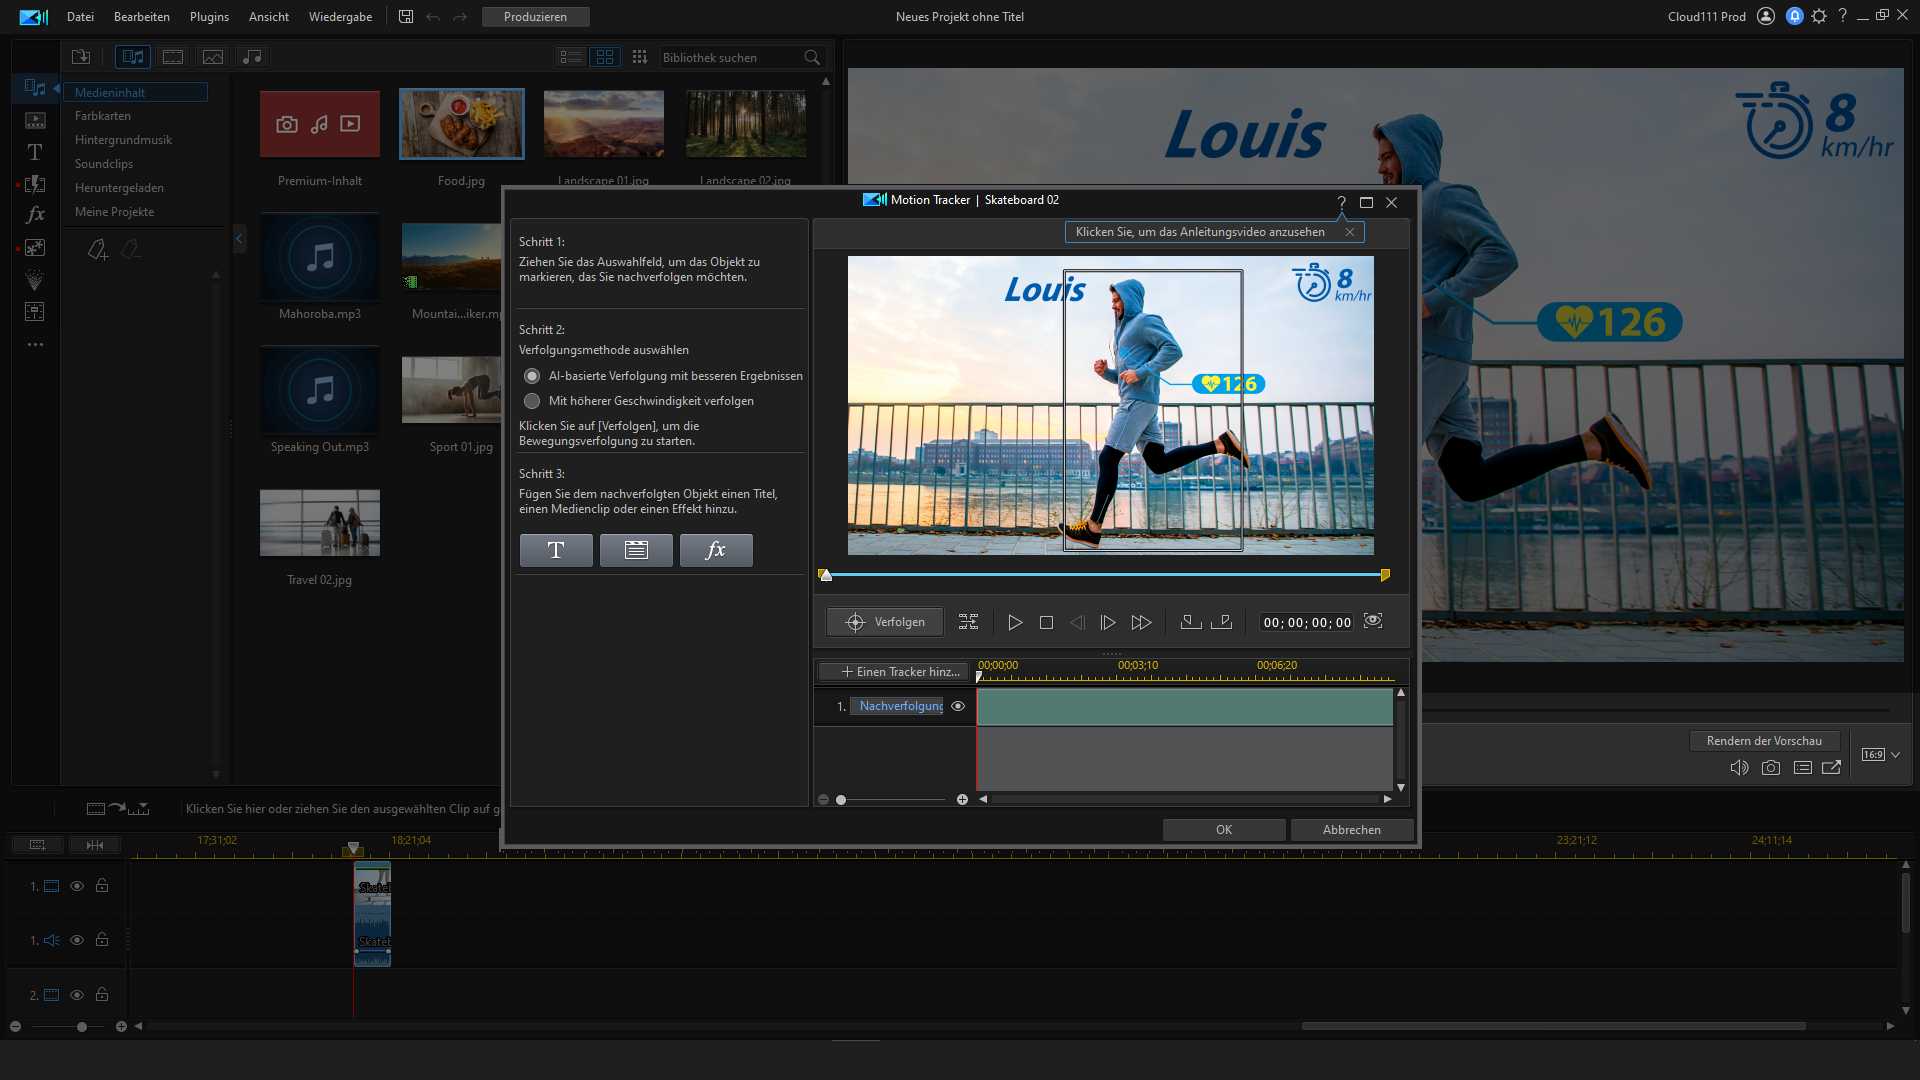Play the motion tracker preview
1920x1080 pixels.
(x=1015, y=622)
